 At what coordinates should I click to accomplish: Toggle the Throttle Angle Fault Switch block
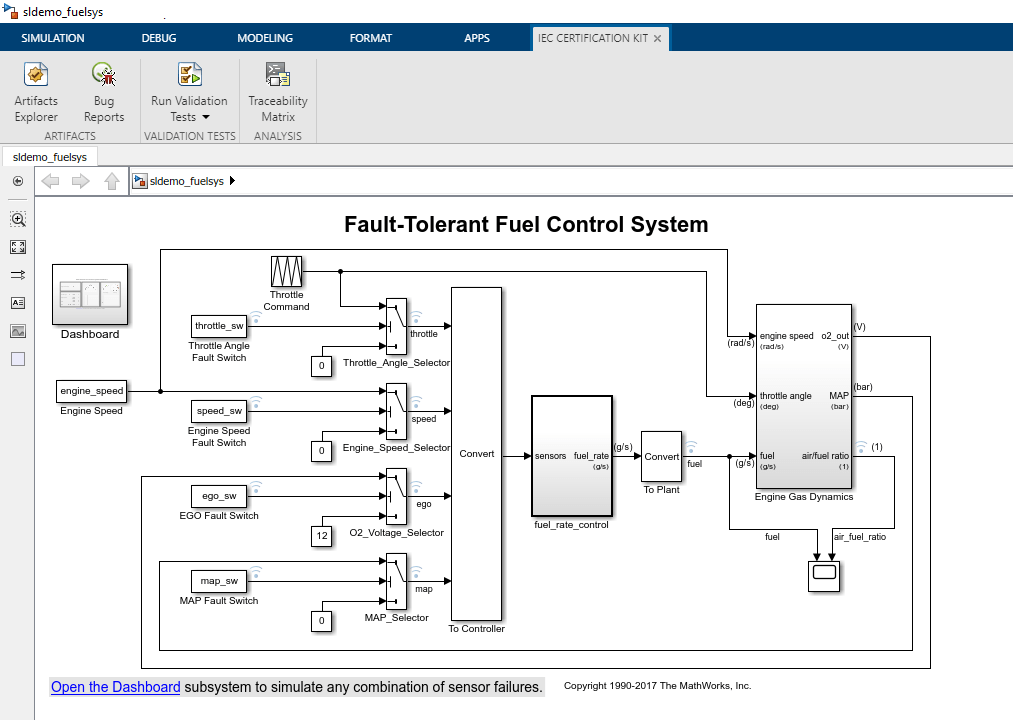tap(219, 326)
